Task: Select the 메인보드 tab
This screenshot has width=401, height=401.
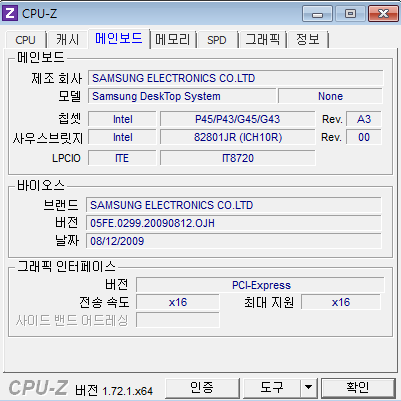Action: pyautogui.click(x=119, y=39)
